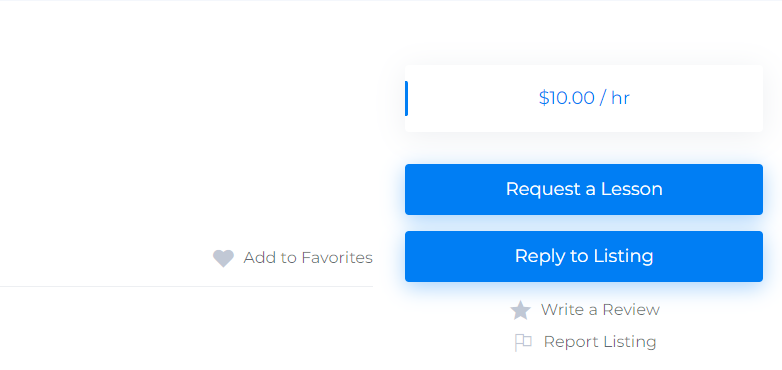Click the Reply to Listing button
782x370 pixels.
[x=584, y=256]
